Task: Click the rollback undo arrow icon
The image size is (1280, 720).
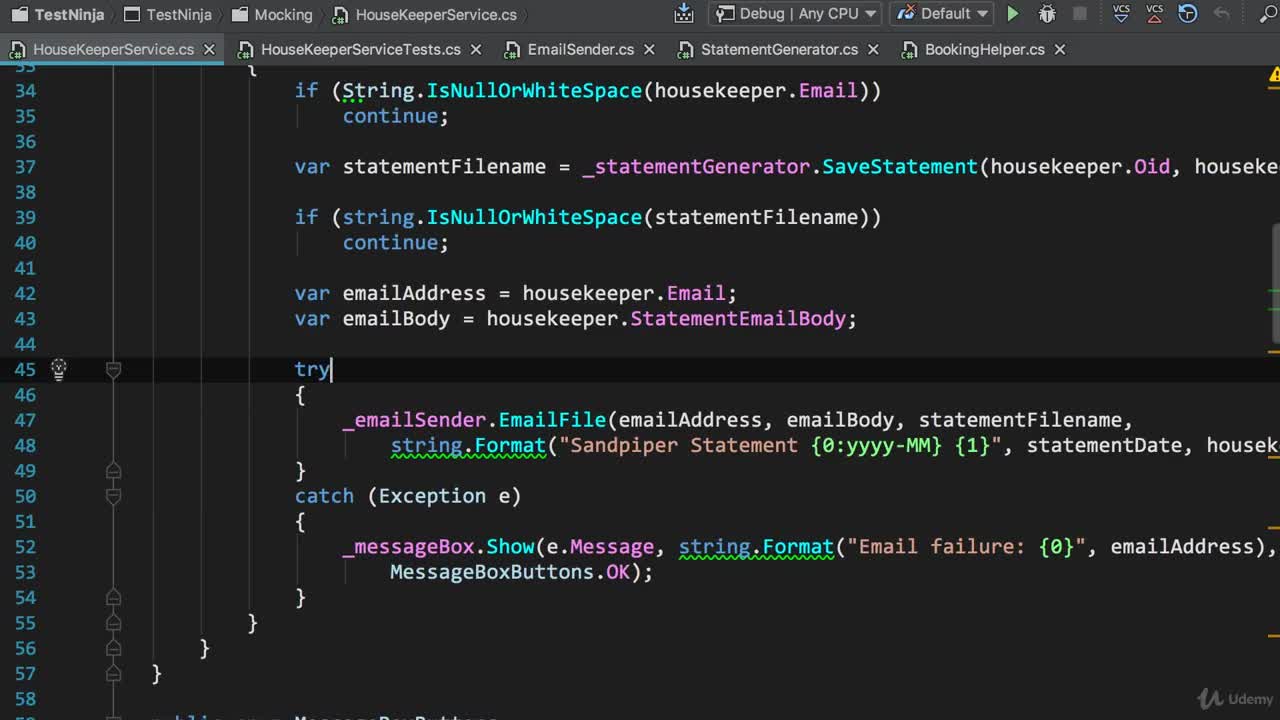Action: pyautogui.click(x=1221, y=14)
